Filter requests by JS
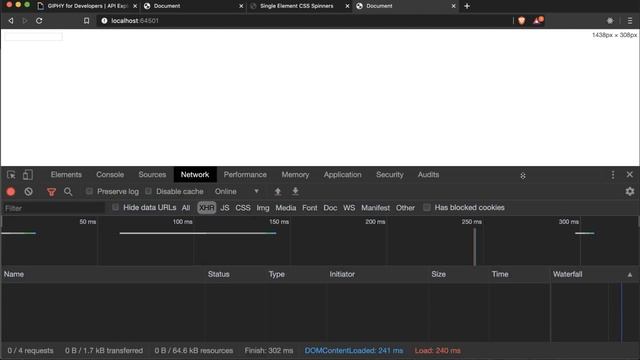640x360 pixels. 225,208
